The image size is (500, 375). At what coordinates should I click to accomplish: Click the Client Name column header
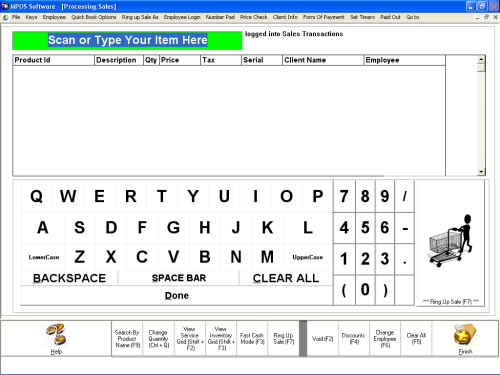(322, 60)
